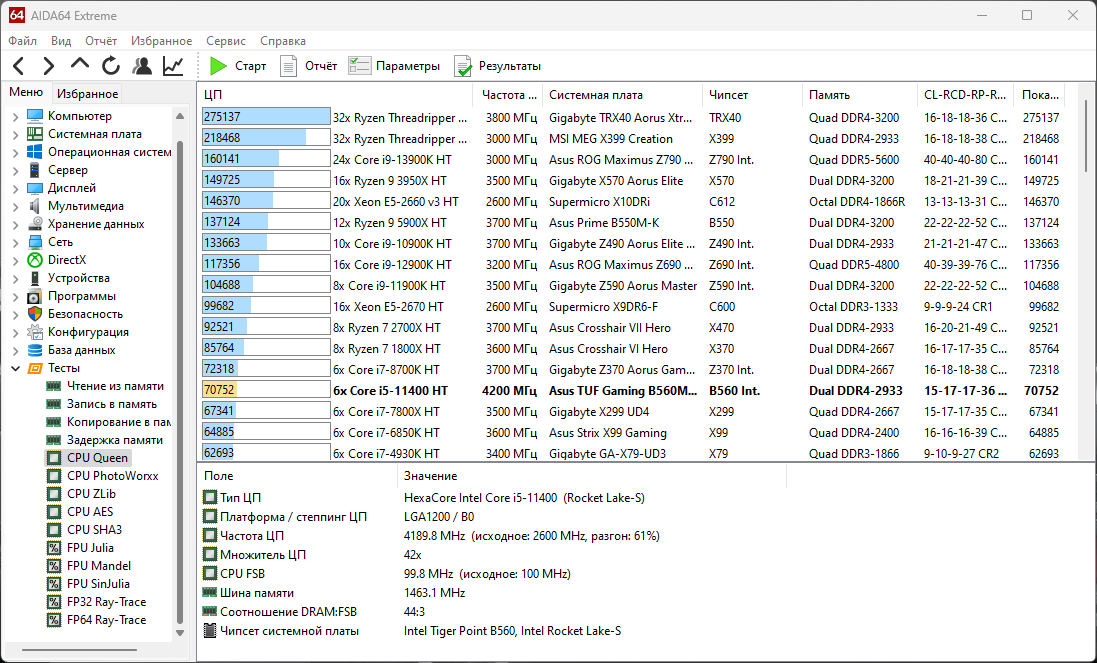Image resolution: width=1097 pixels, height=663 pixels.
Task: Select the highlighted 70752 score bar
Action: (266, 390)
